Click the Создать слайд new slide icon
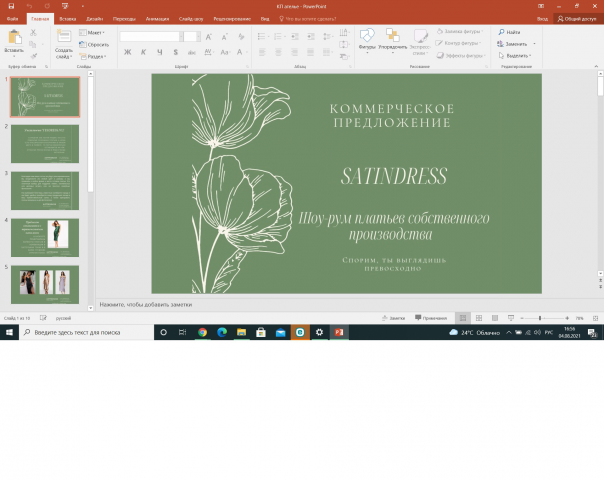604x480 pixels. [64, 37]
